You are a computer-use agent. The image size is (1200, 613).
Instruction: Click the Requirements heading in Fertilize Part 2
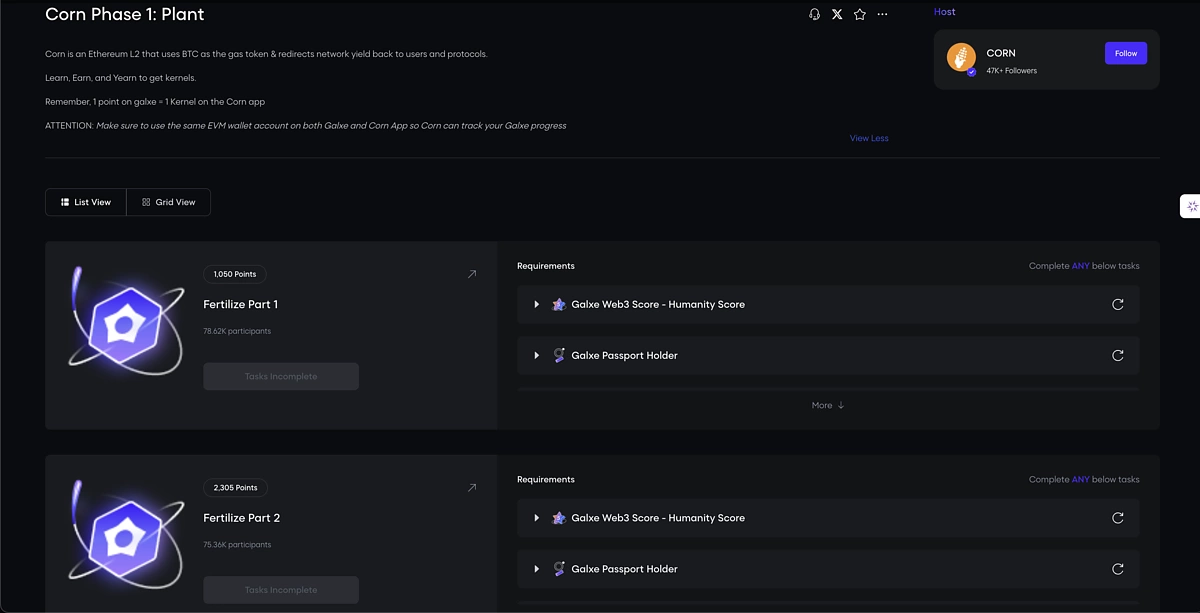pyautogui.click(x=546, y=480)
